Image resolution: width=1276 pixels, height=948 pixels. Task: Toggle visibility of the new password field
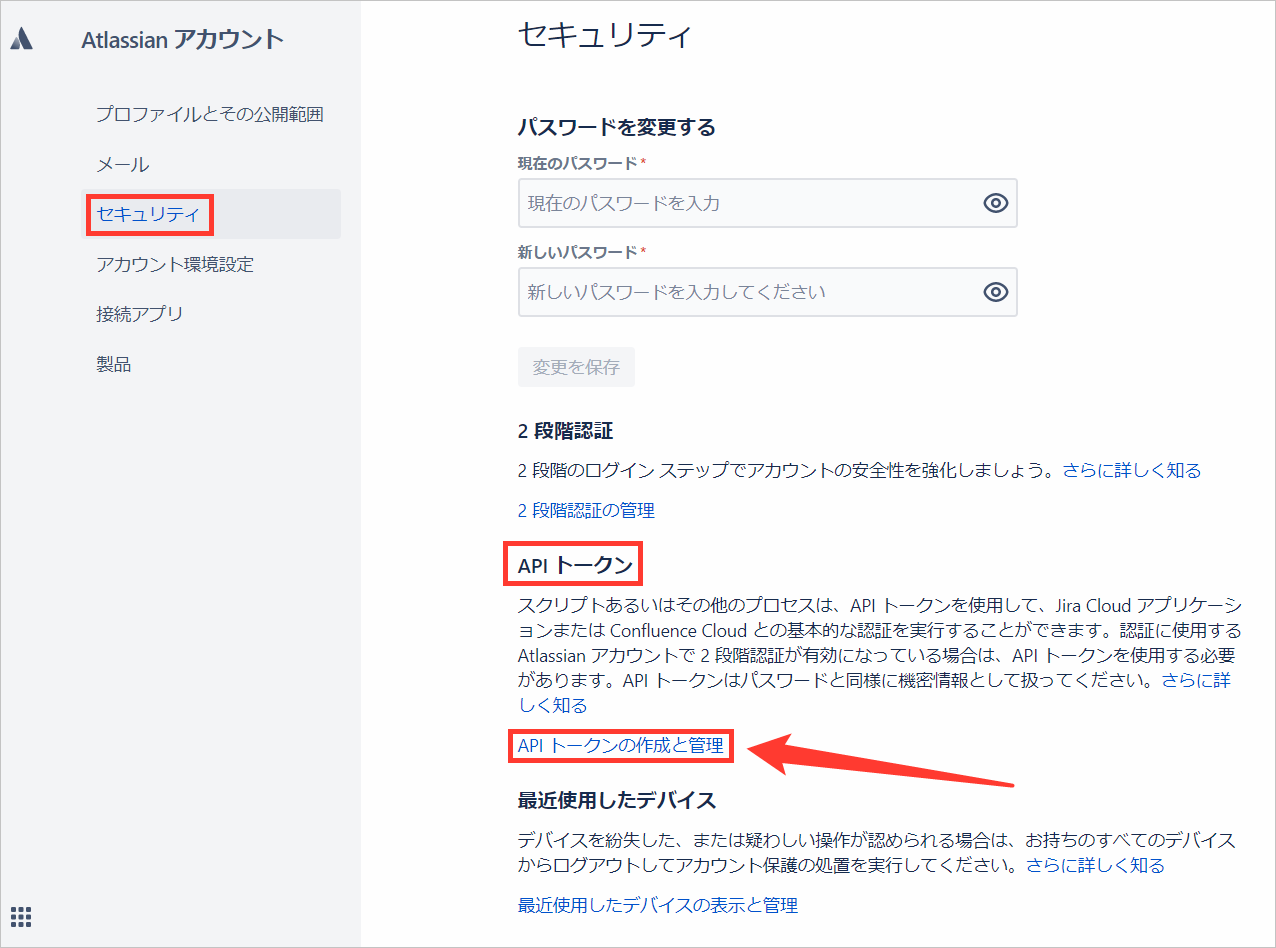(995, 292)
